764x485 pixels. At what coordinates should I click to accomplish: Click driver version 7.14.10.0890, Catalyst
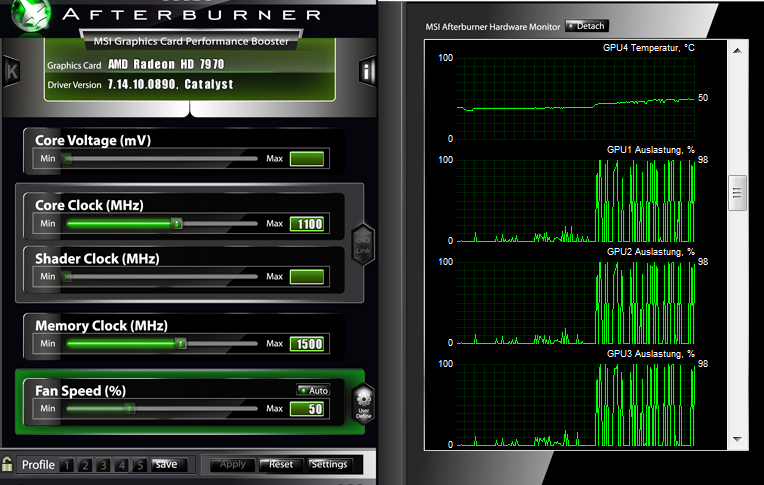[x=170, y=84]
